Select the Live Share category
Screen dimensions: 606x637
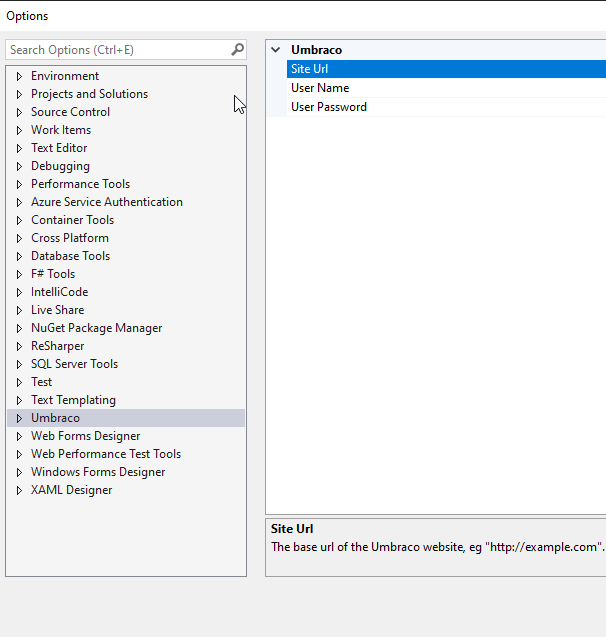tap(57, 310)
